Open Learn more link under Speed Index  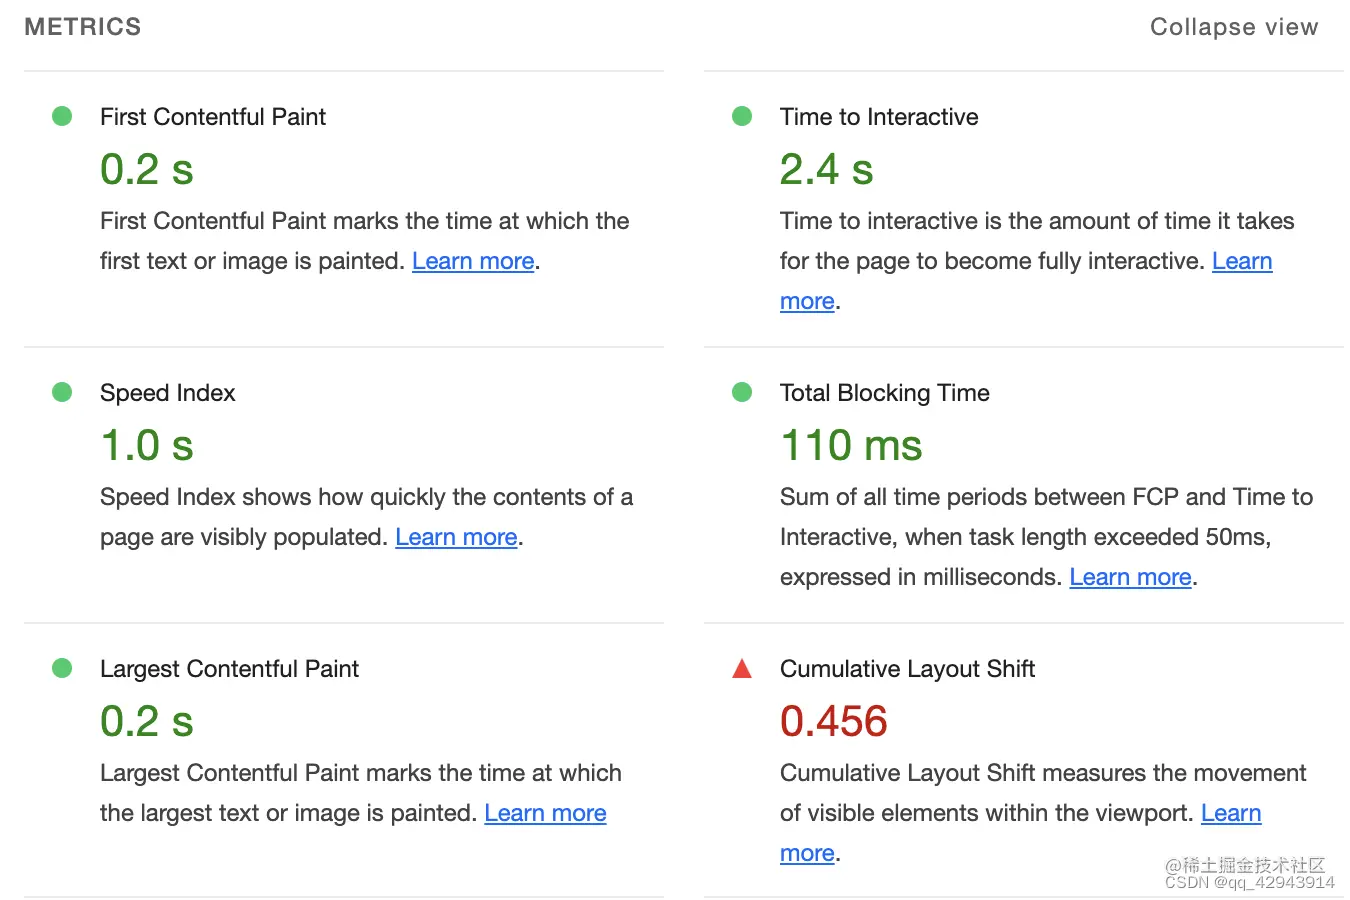[x=456, y=537]
